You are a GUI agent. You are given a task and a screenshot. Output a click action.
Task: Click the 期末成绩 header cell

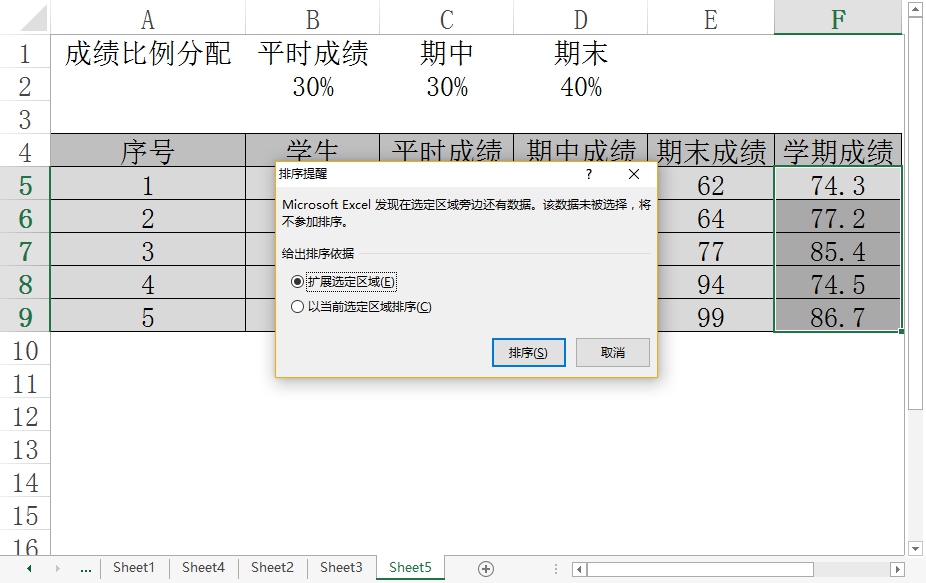coord(711,151)
